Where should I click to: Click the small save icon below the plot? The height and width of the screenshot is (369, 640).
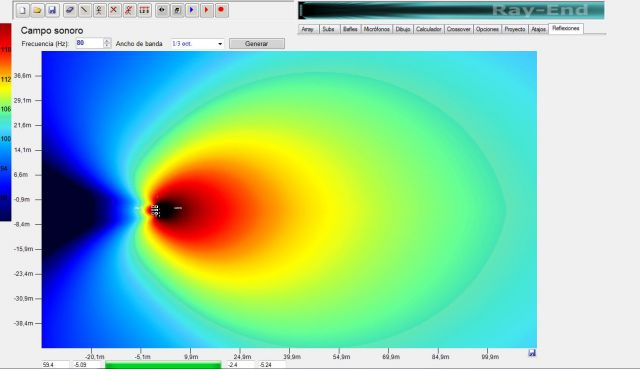[531, 353]
